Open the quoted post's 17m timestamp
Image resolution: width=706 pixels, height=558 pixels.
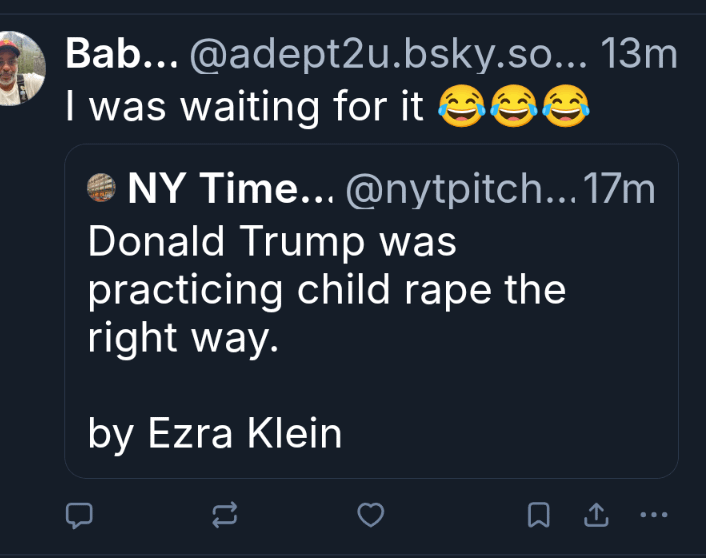620,188
